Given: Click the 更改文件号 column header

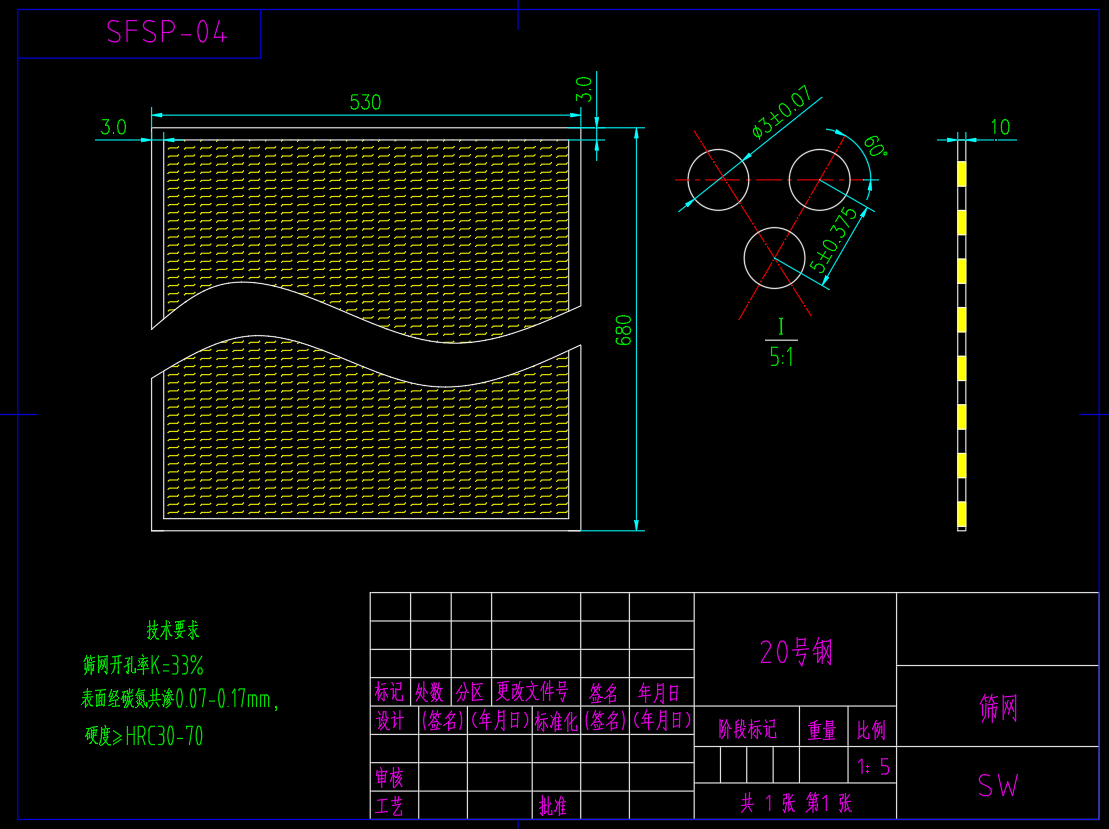Looking at the screenshot, I should (532, 691).
